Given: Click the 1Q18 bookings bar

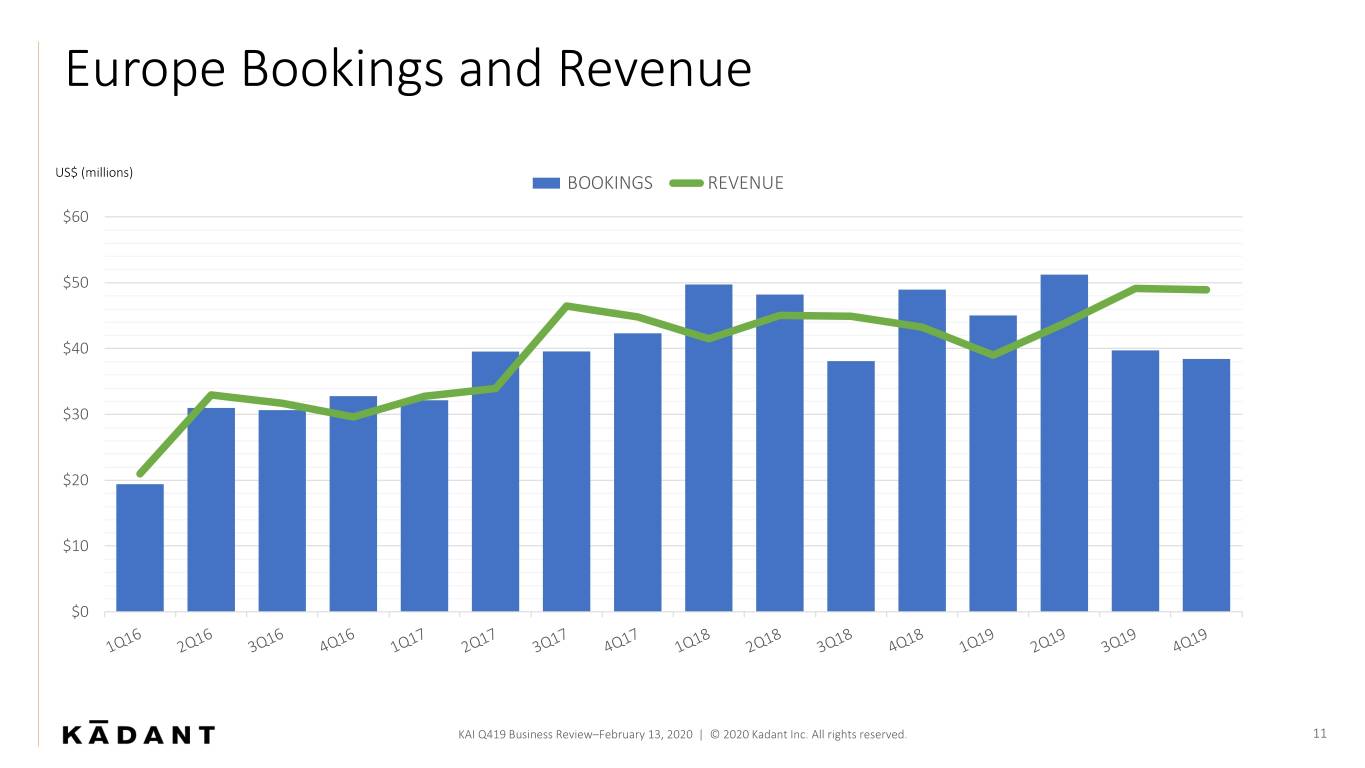Looking at the screenshot, I should [x=709, y=448].
